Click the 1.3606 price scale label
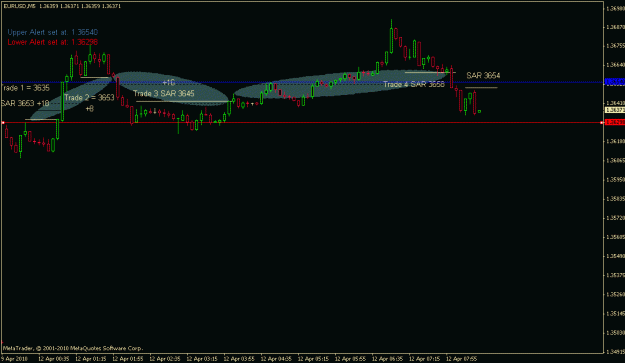The image size is (625, 363). (x=615, y=160)
